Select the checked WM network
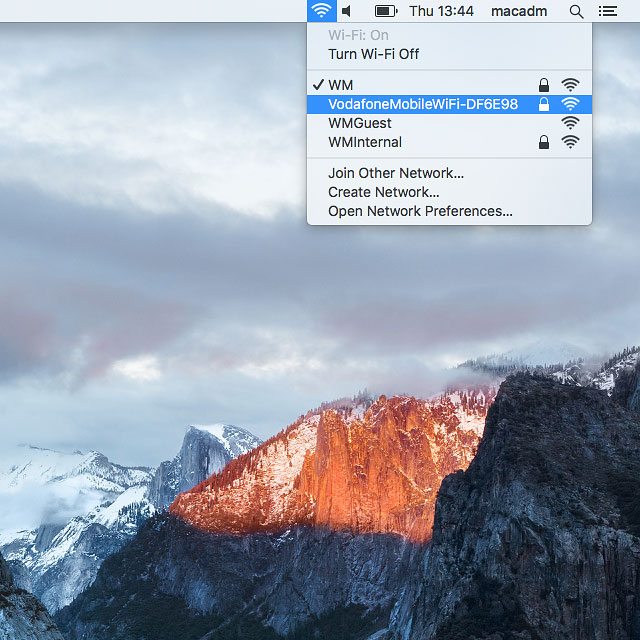Image resolution: width=640 pixels, height=640 pixels. coord(341,85)
